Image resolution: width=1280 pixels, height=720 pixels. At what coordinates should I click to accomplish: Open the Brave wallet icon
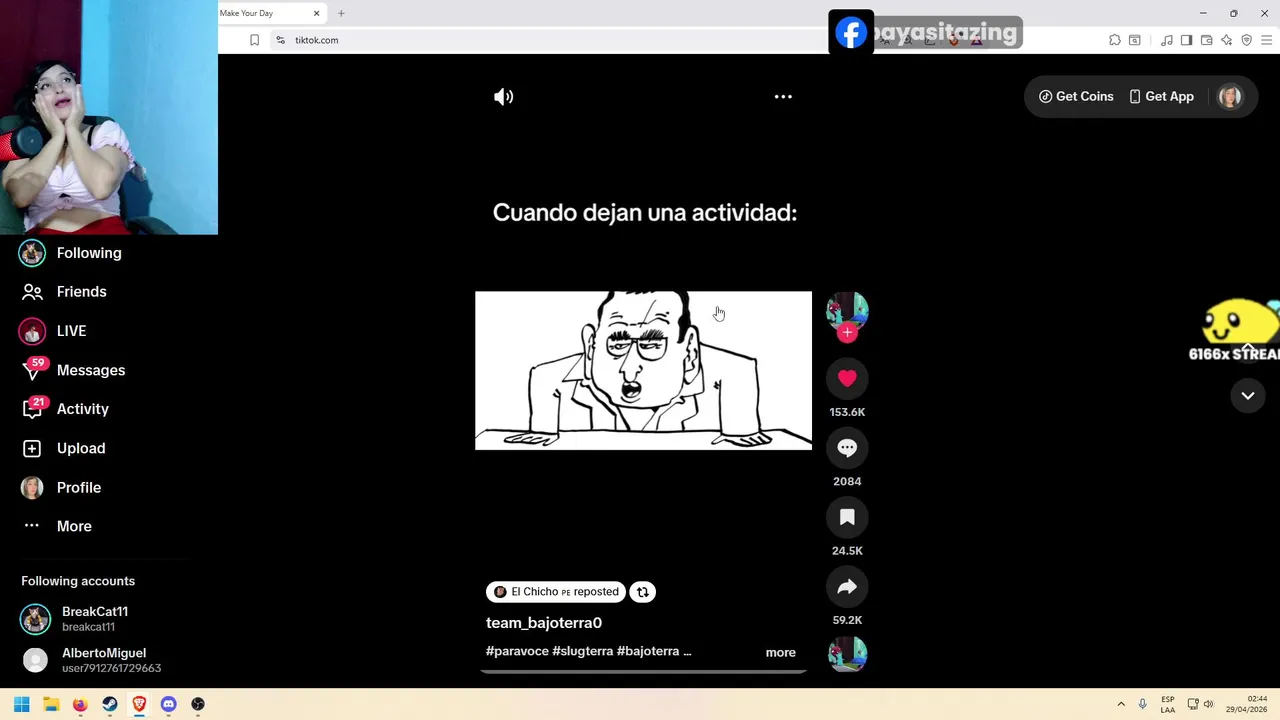tap(1207, 40)
